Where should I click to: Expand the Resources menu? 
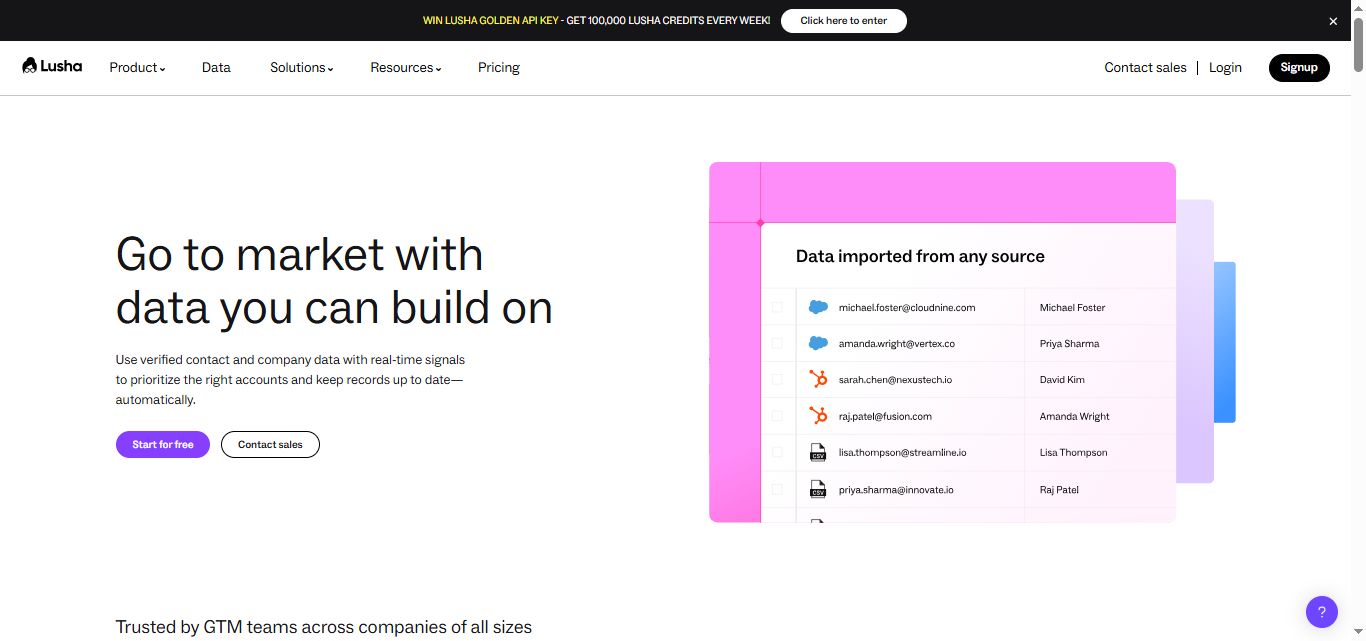pyautogui.click(x=405, y=67)
